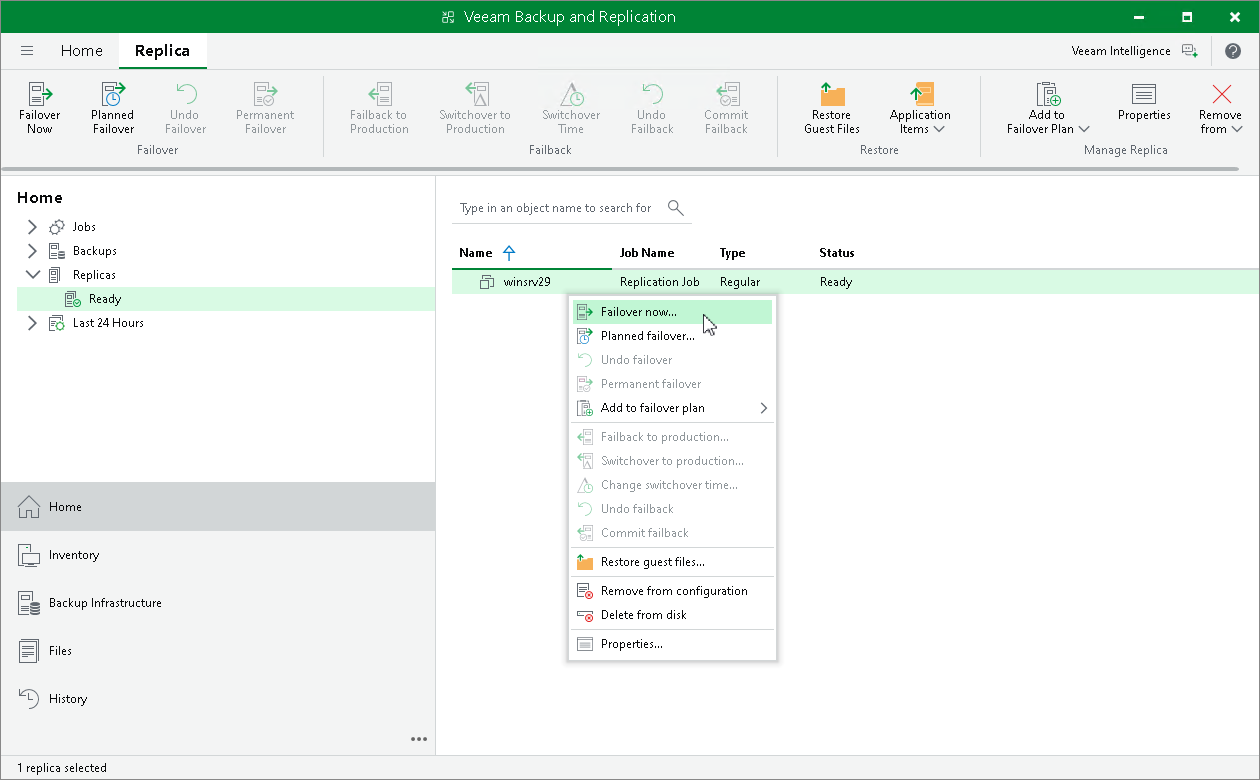The width and height of the screenshot is (1260, 780).
Task: Choose Permanent failover in the context menu
Action: [x=672, y=384]
